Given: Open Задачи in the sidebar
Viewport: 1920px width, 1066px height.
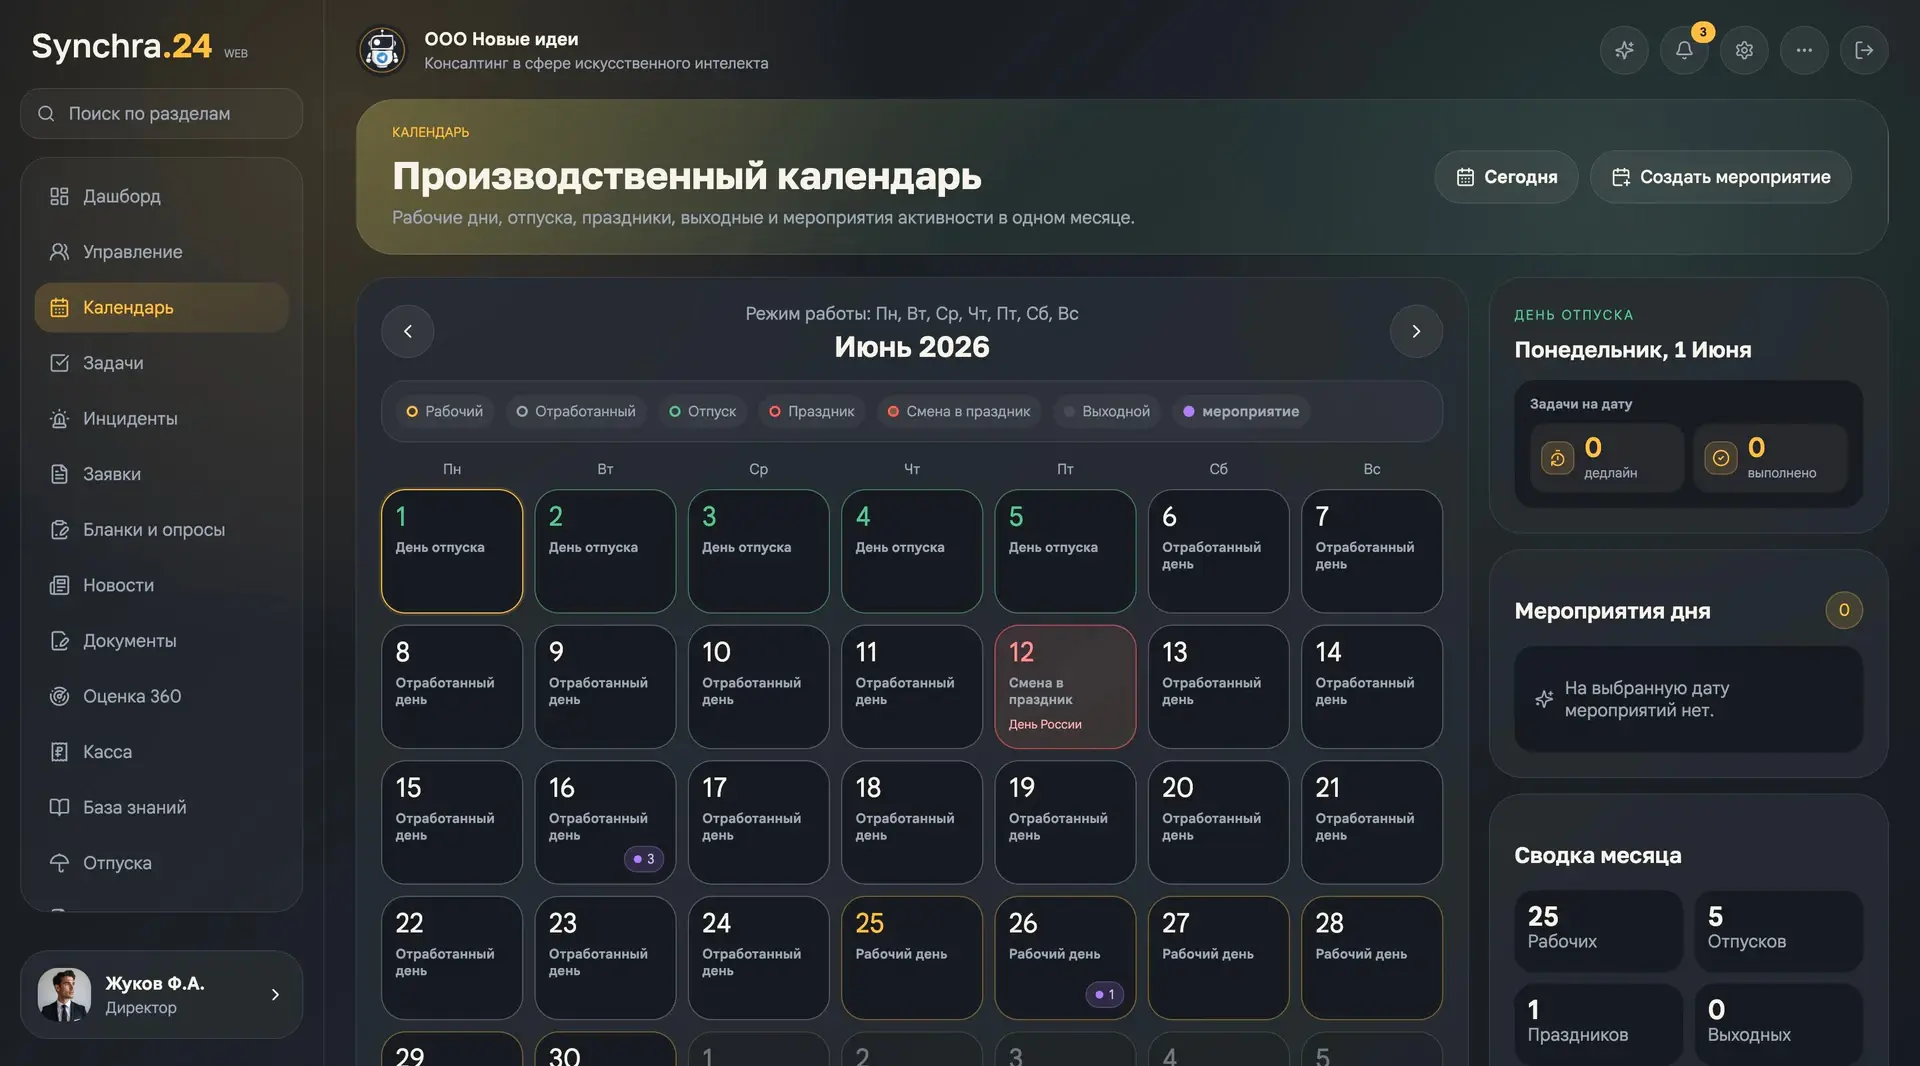Looking at the screenshot, I should coord(162,363).
